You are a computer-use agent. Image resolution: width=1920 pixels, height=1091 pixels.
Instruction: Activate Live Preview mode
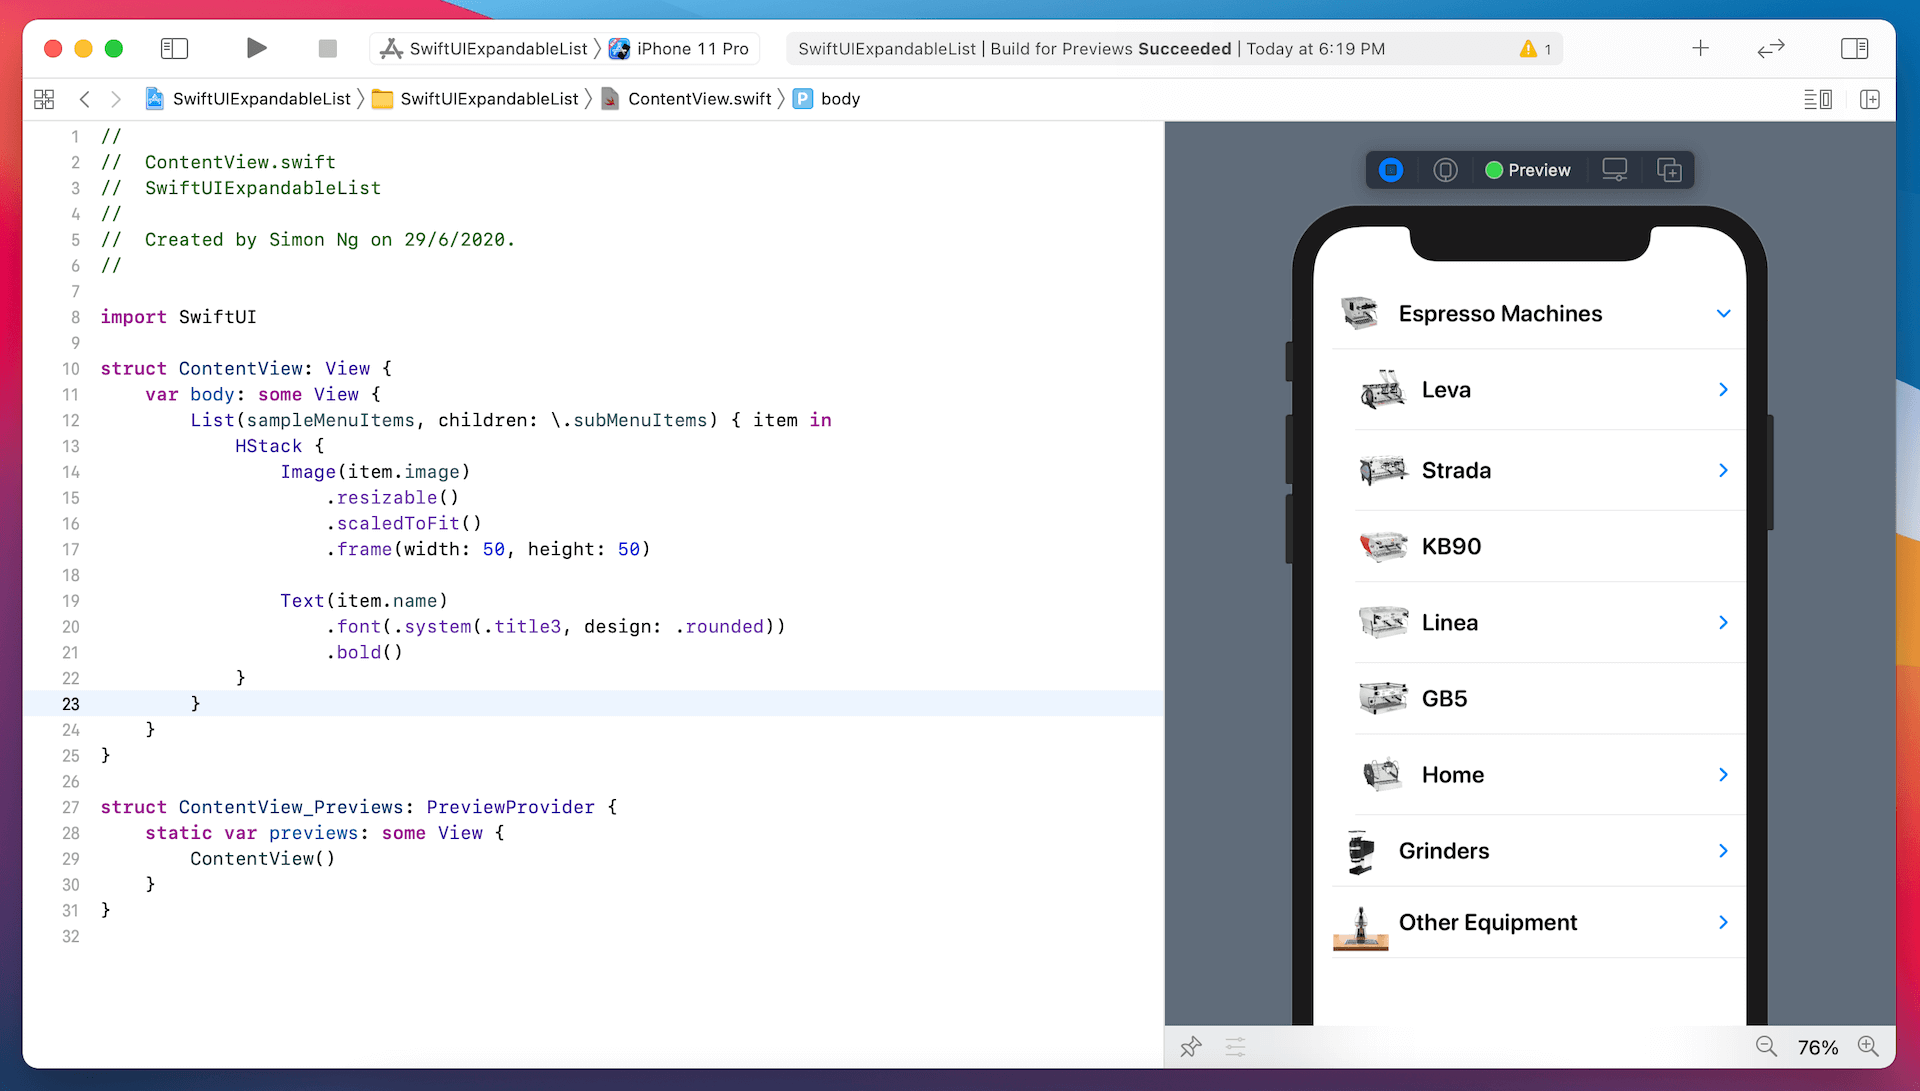[1392, 170]
